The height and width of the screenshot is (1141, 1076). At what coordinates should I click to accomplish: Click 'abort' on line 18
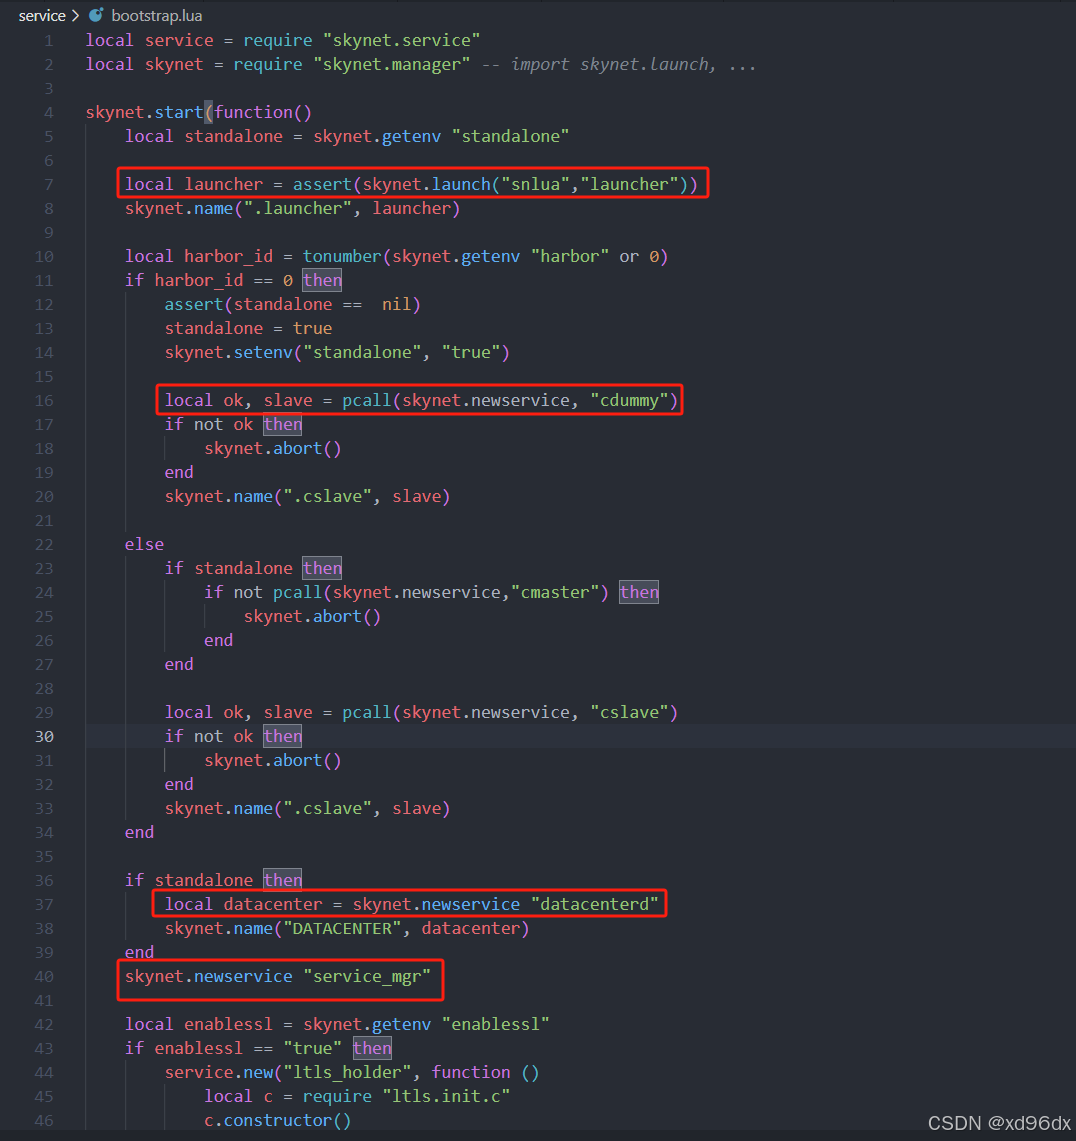click(x=298, y=448)
